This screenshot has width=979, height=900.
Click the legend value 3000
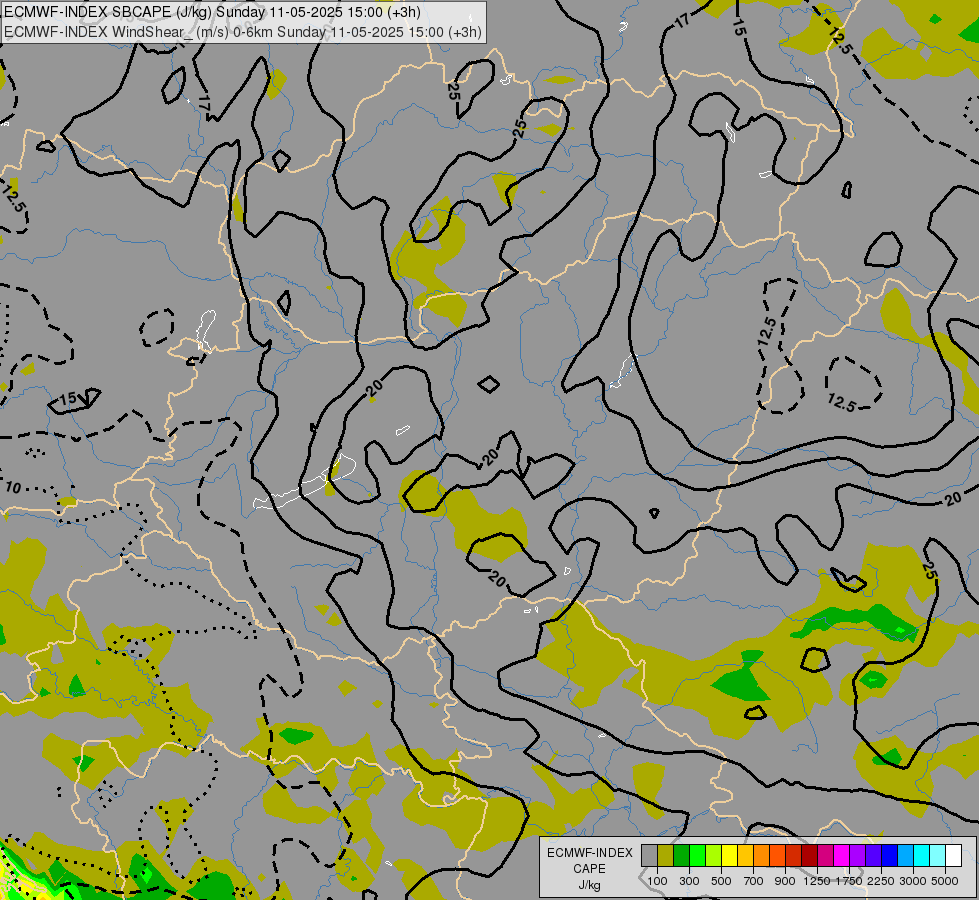coord(913,881)
